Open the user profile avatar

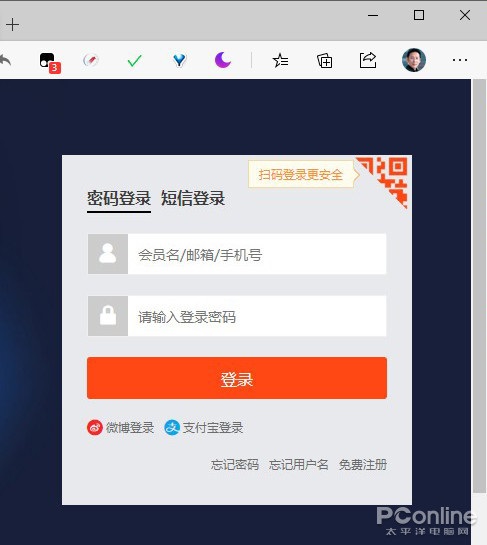pos(414,60)
